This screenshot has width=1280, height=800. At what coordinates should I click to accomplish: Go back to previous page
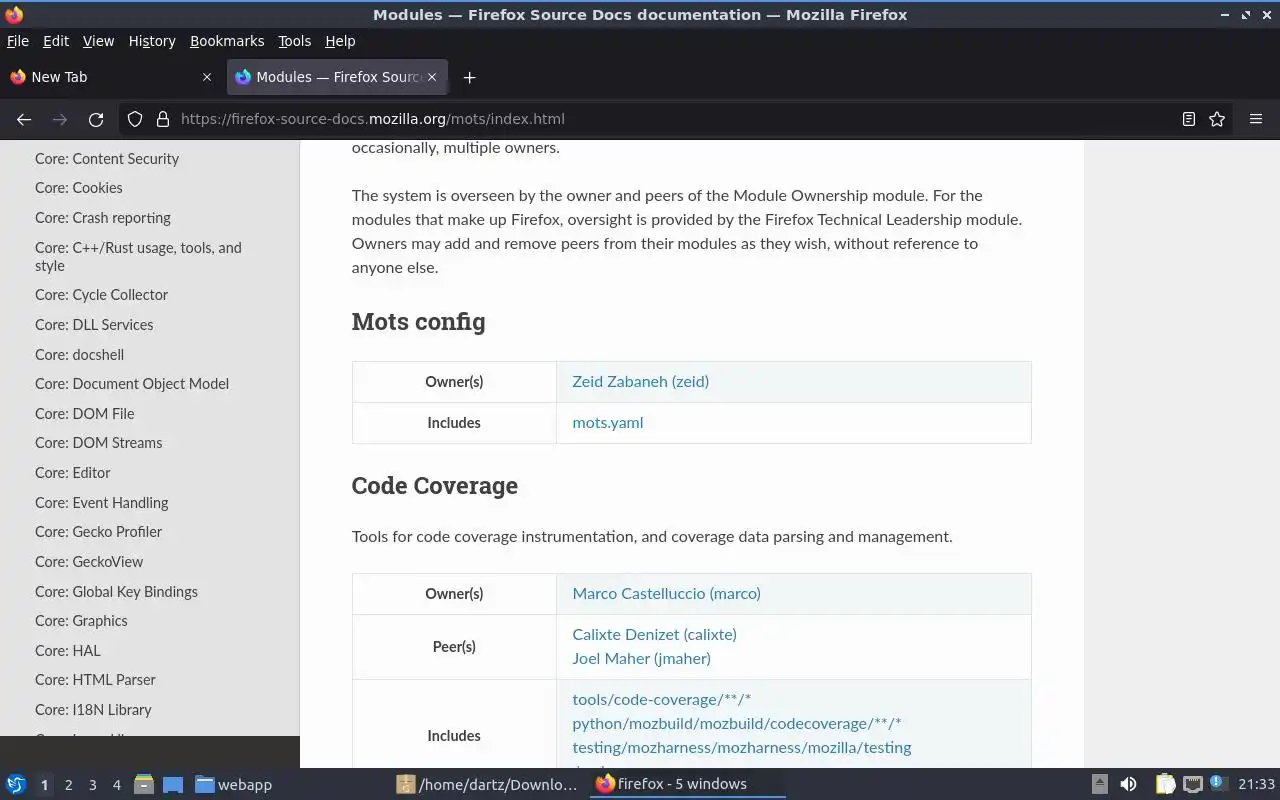tap(24, 119)
